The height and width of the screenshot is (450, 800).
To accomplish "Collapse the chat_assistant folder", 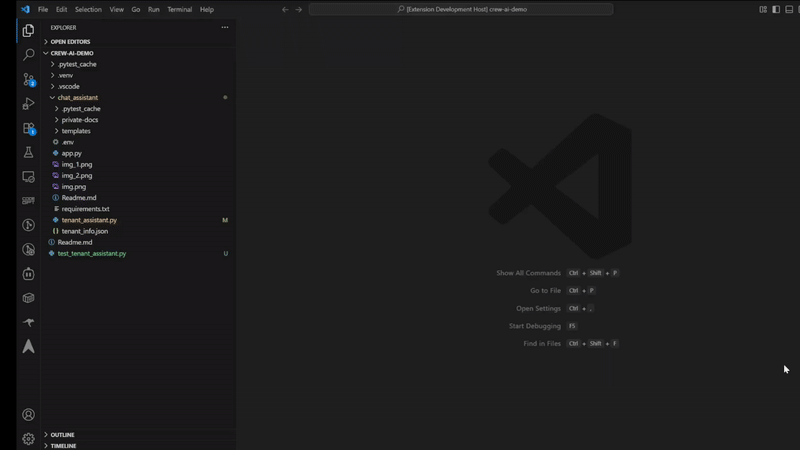I will point(77,98).
